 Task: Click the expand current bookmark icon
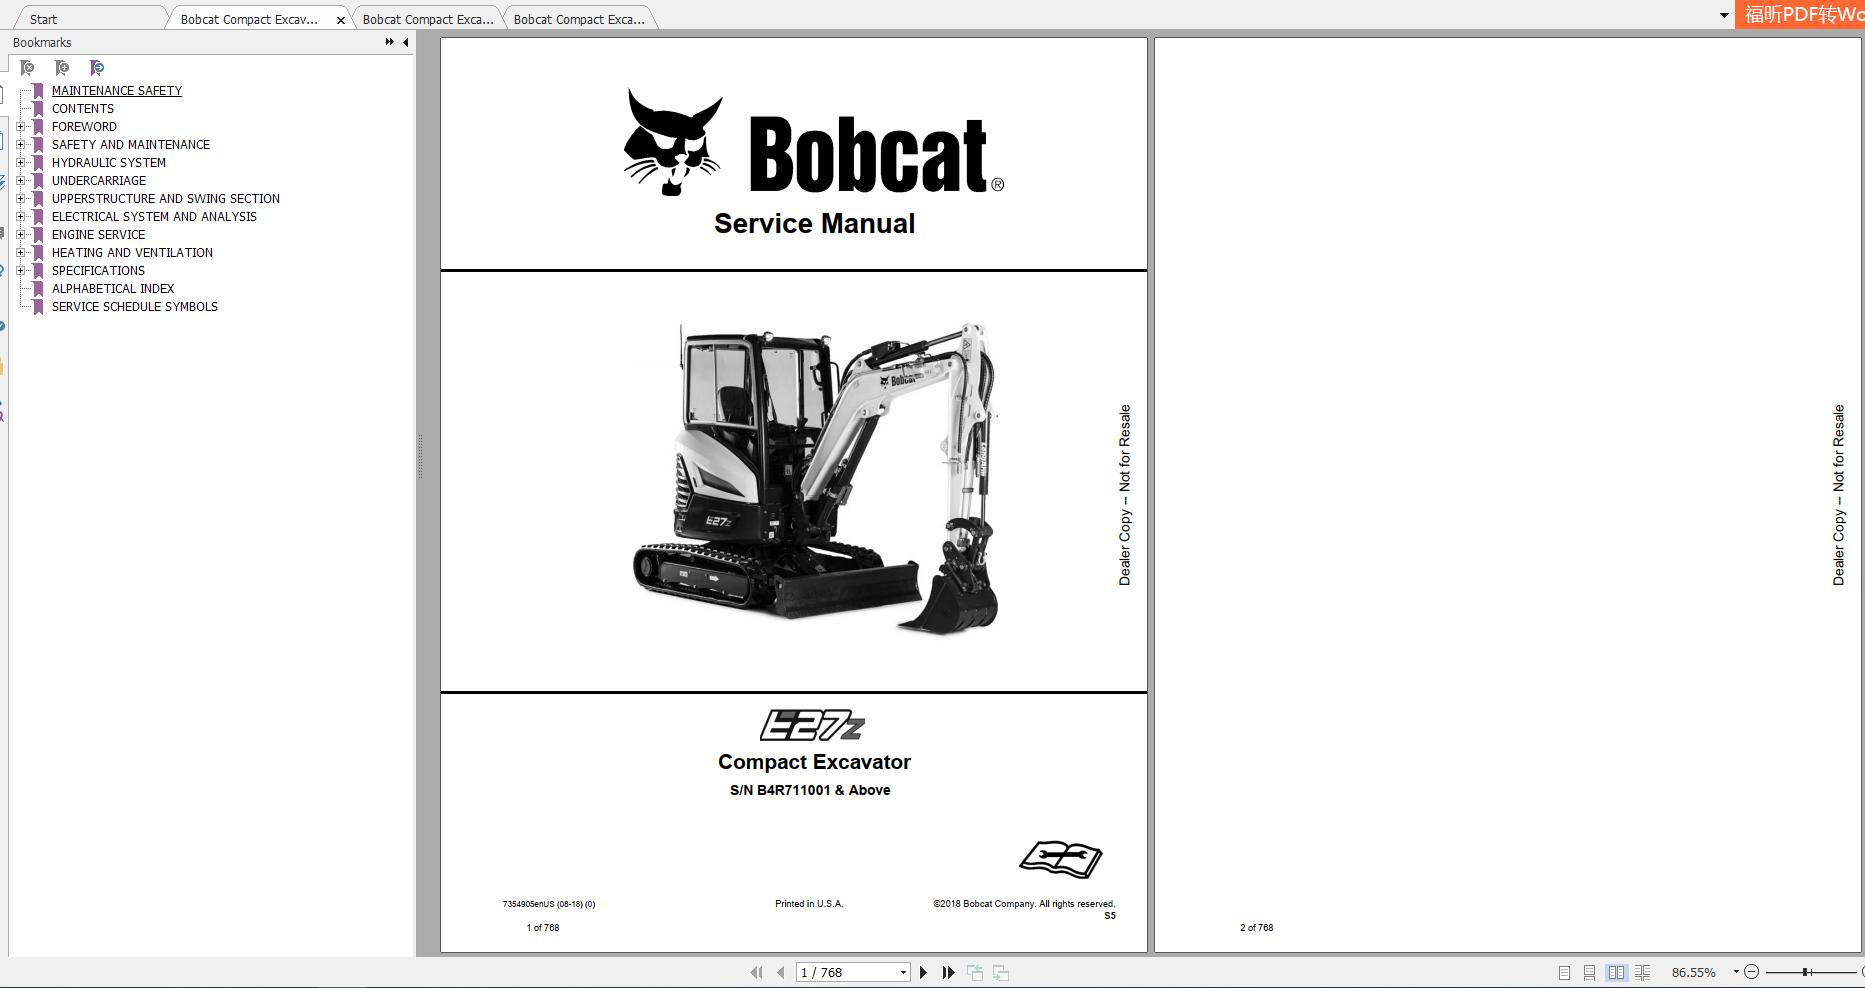[x=97, y=67]
